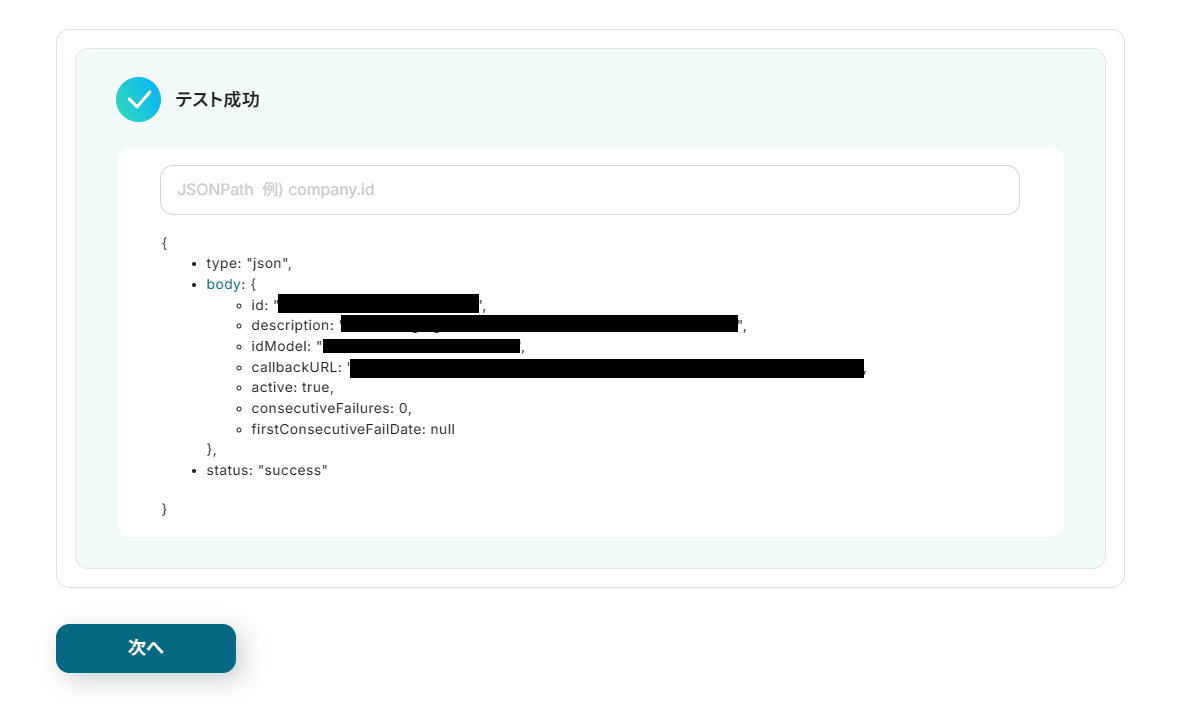Select the type: "json" line

tap(249, 263)
